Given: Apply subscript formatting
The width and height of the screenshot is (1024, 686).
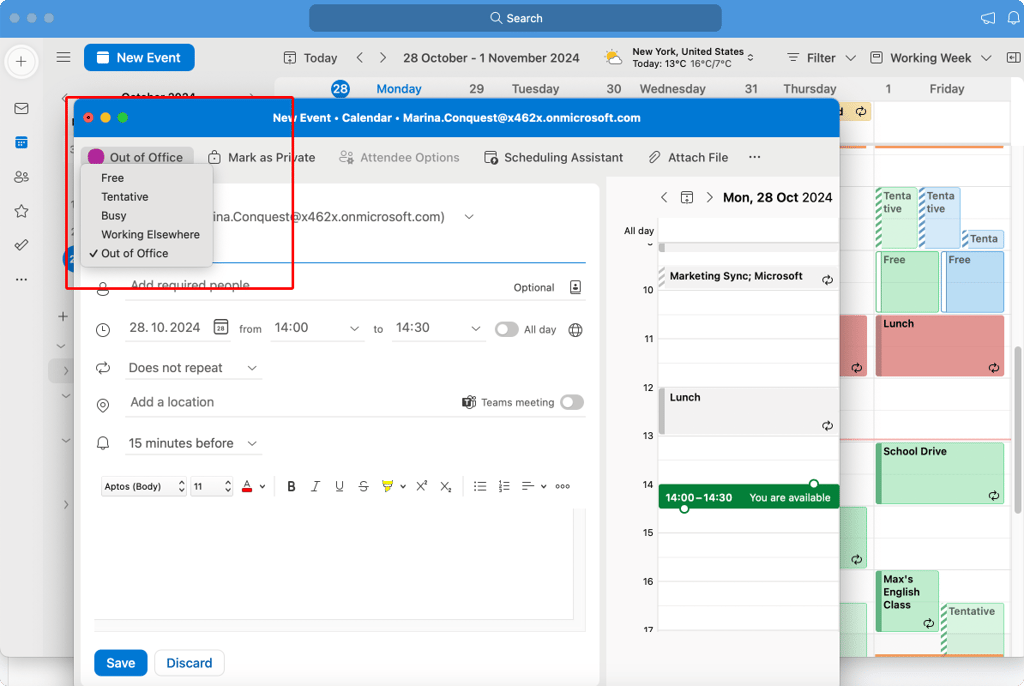Looking at the screenshot, I should (x=446, y=486).
